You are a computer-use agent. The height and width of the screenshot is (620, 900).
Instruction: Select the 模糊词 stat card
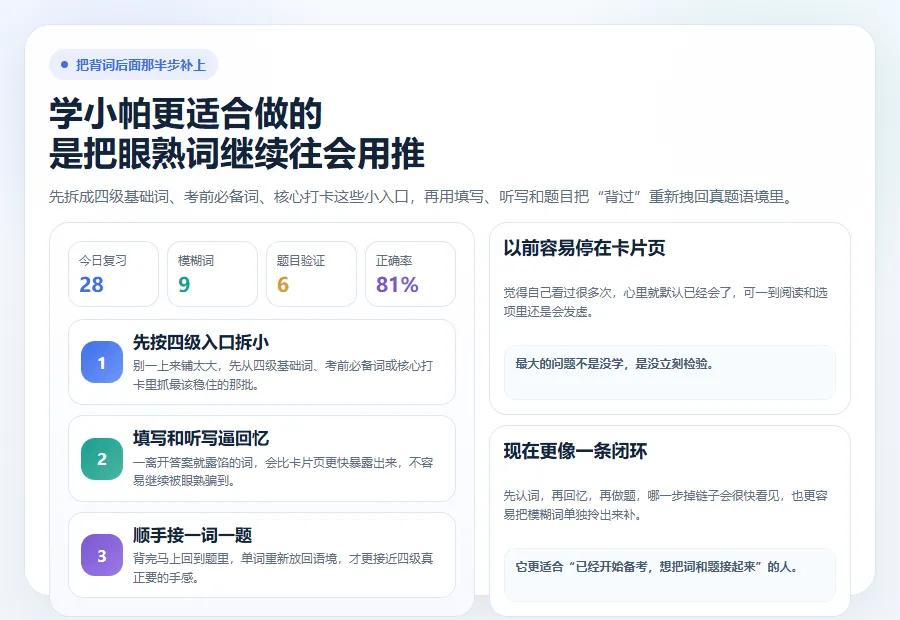click(212, 273)
